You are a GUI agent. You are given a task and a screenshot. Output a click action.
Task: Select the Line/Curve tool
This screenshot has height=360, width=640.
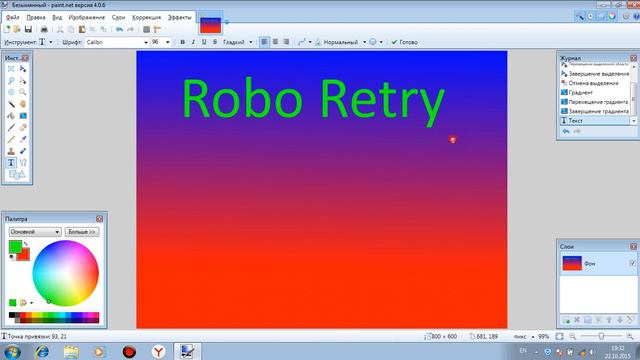(x=23, y=163)
